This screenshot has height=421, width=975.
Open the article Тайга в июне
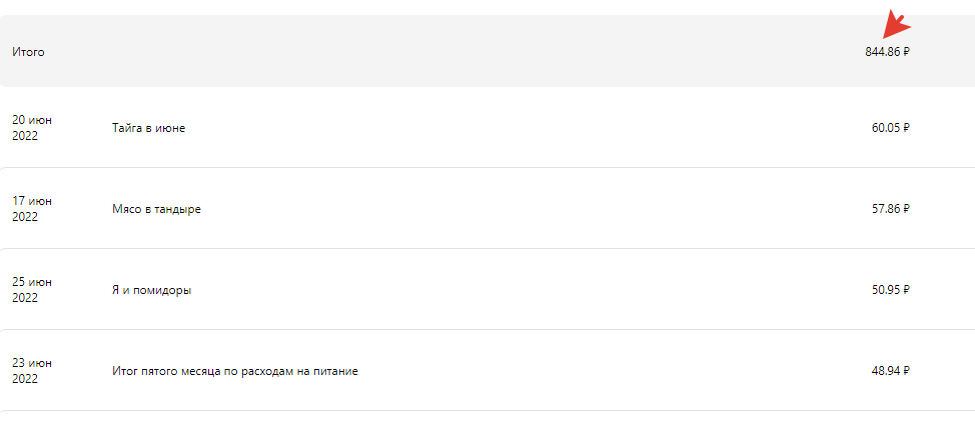149,128
